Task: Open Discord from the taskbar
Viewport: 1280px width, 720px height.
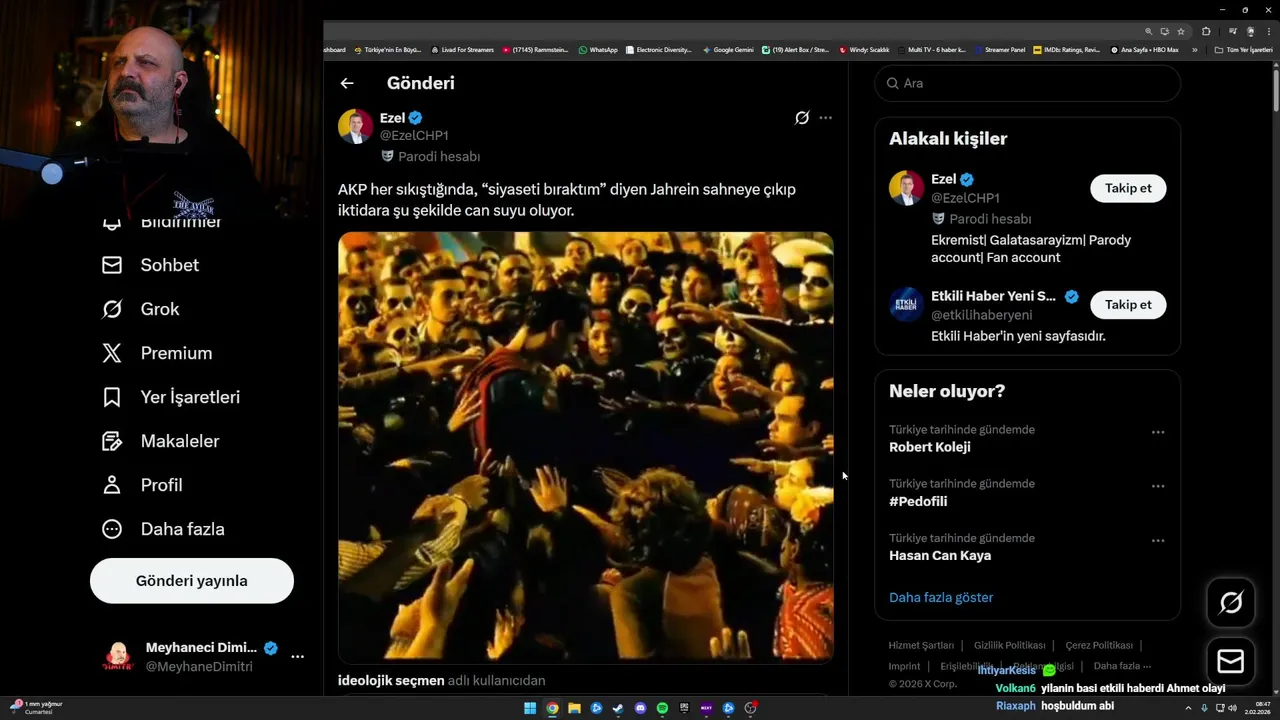Action: tap(641, 708)
